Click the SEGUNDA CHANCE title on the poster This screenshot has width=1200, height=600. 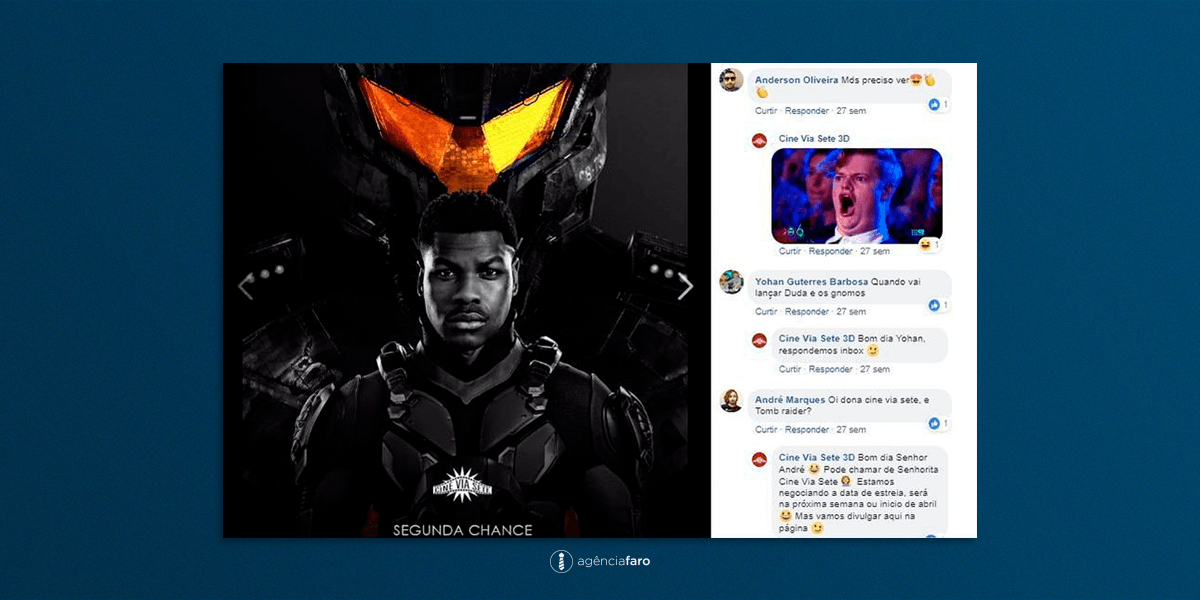[x=463, y=530]
